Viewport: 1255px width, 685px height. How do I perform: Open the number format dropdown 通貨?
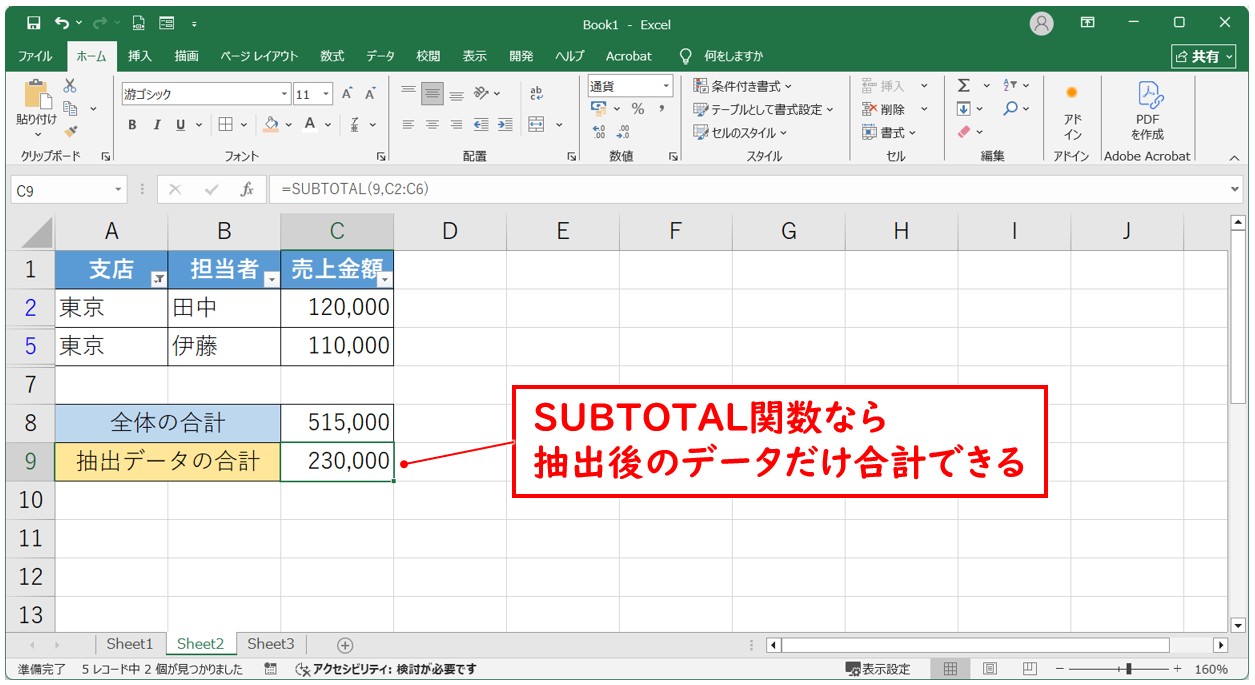coord(665,86)
